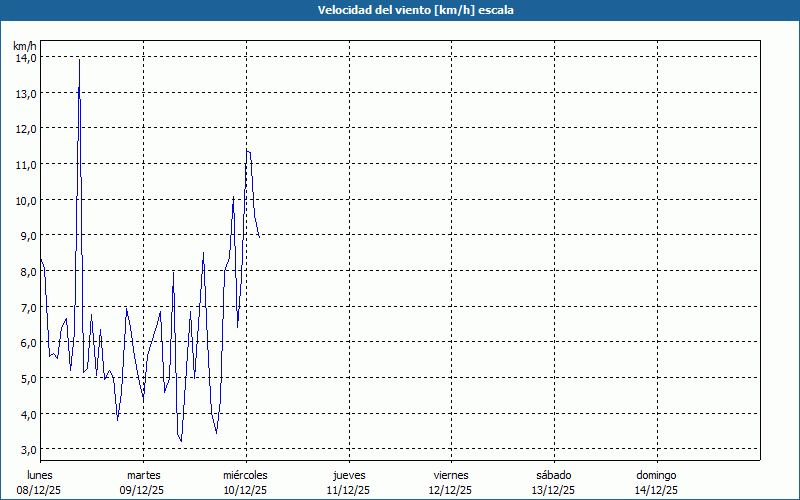
Task: Click the date 11/12/25
Action: click(348, 490)
